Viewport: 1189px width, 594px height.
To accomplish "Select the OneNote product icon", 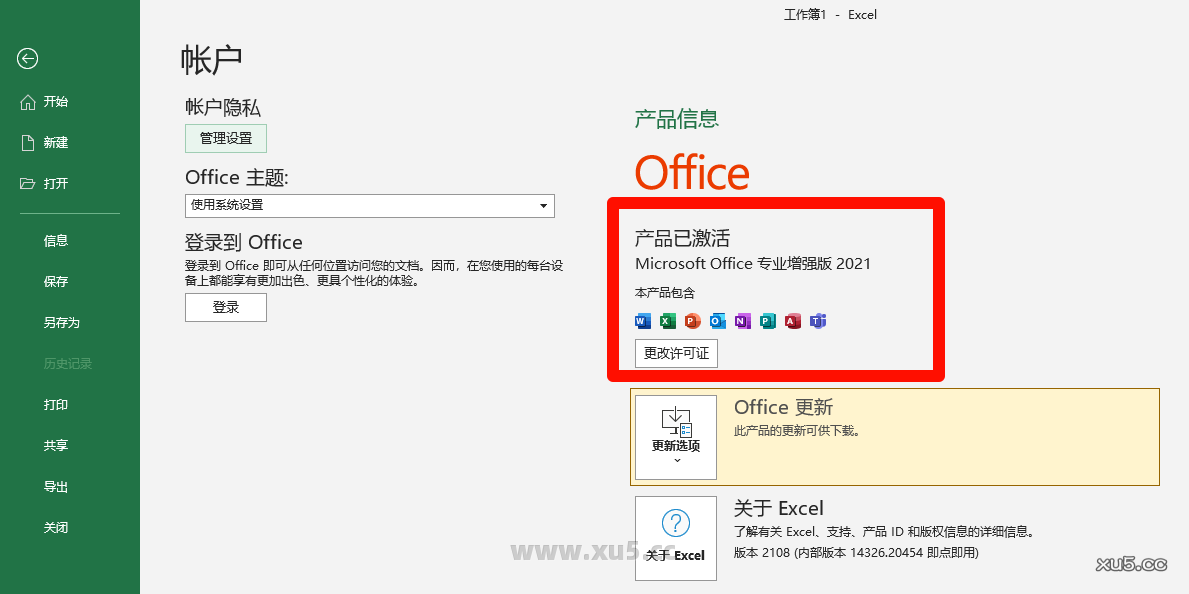I will pos(742,321).
